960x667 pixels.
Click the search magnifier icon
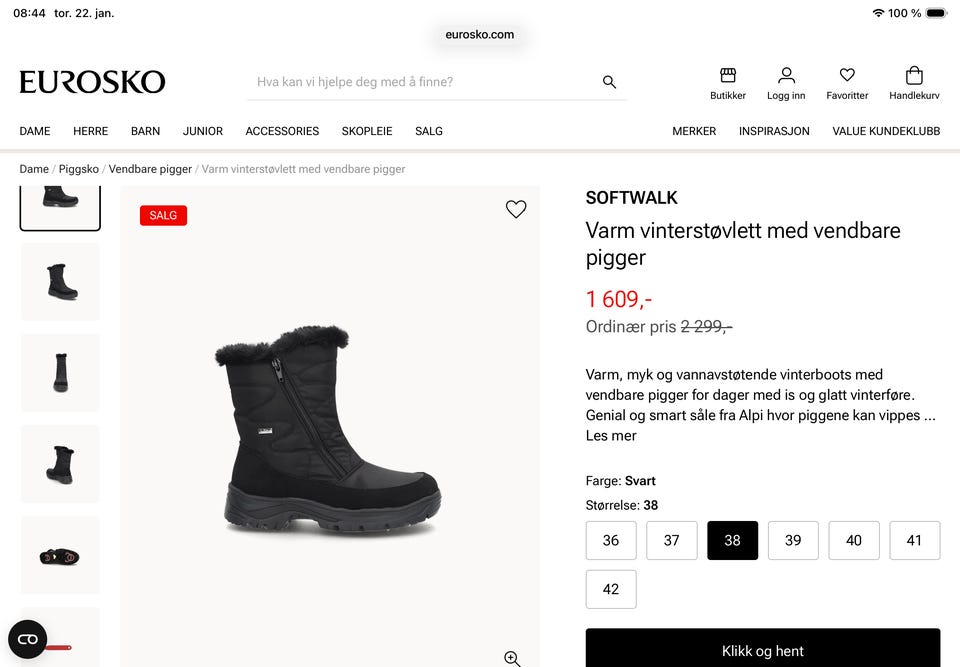click(x=609, y=82)
